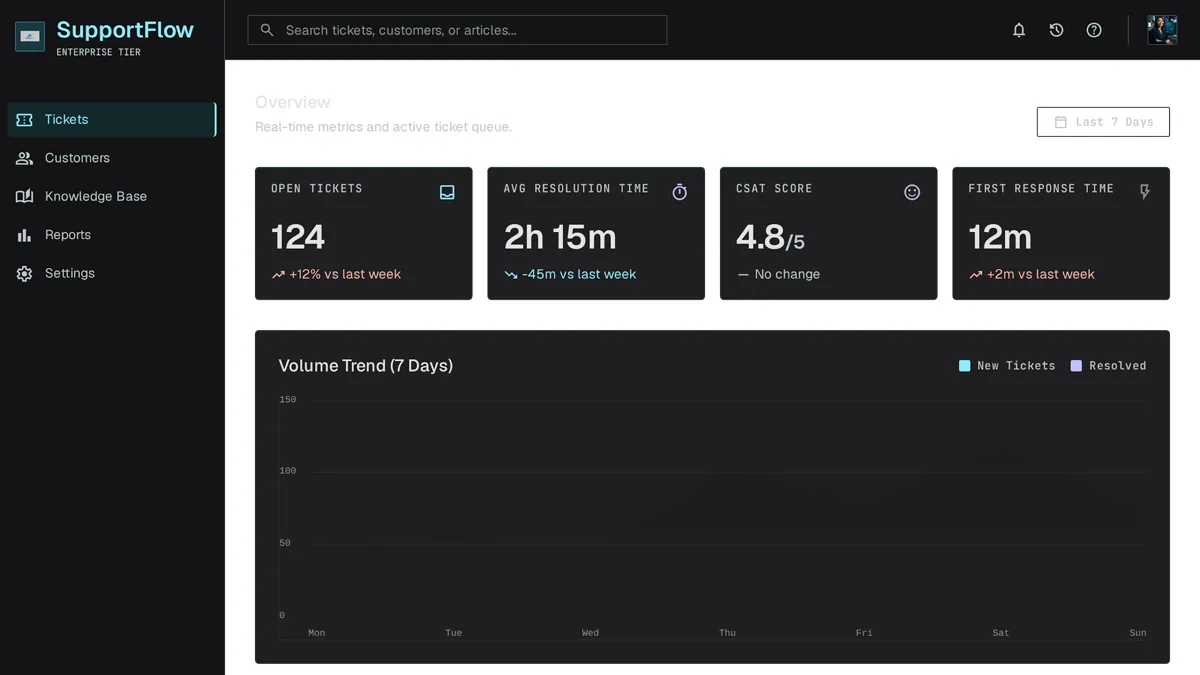Click the search magnifier icon
Image resolution: width=1200 pixels, height=675 pixels.
point(267,30)
